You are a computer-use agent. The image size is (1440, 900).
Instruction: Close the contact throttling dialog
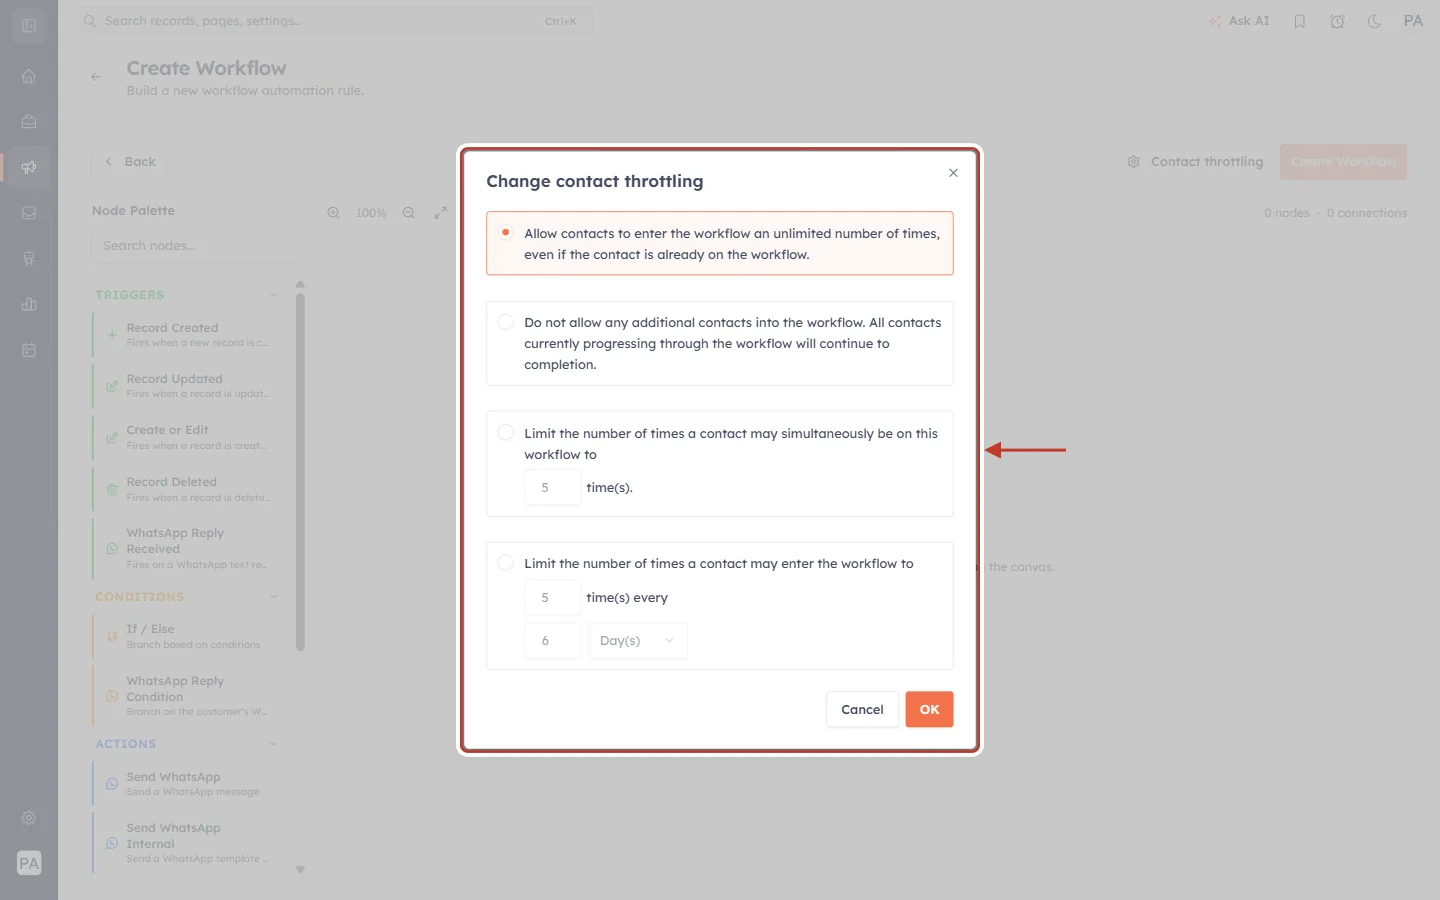pyautogui.click(x=953, y=173)
